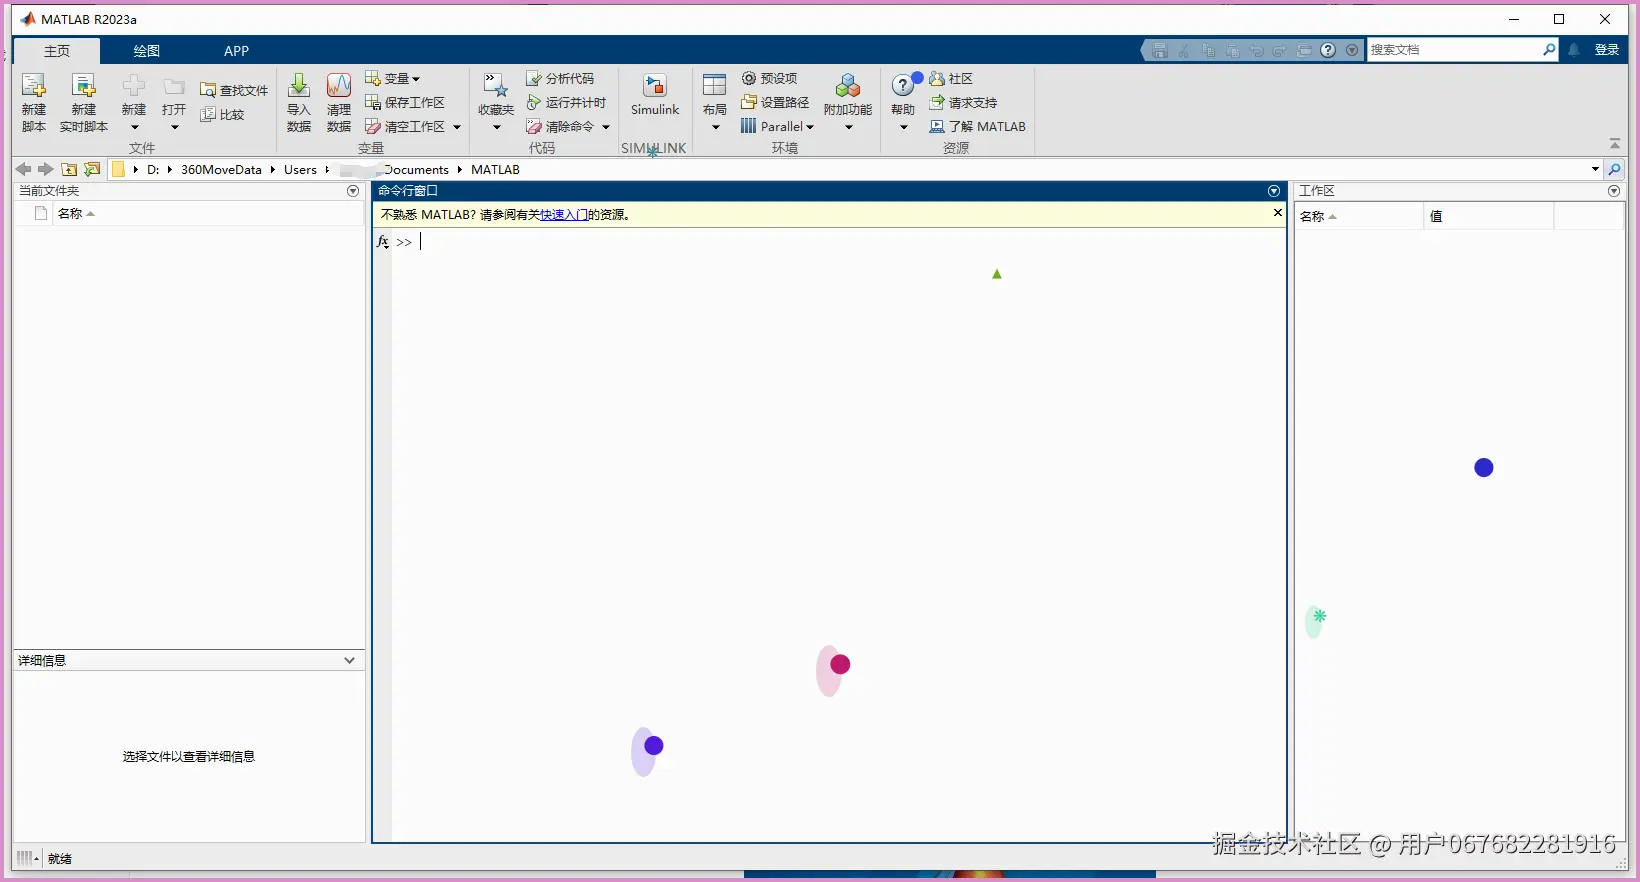1640x882 pixels.
Task: Go back with the address bar back arrow
Action: (x=23, y=169)
